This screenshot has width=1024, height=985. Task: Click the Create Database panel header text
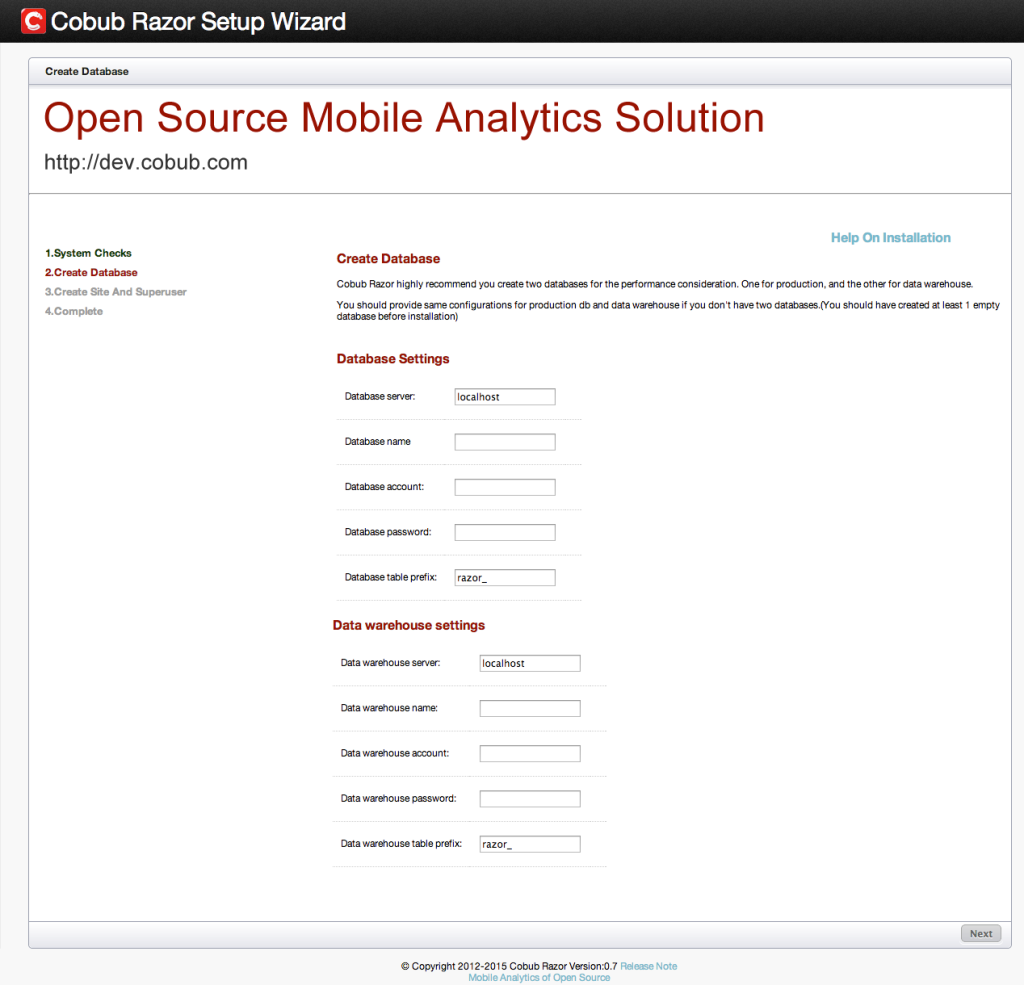coord(87,71)
